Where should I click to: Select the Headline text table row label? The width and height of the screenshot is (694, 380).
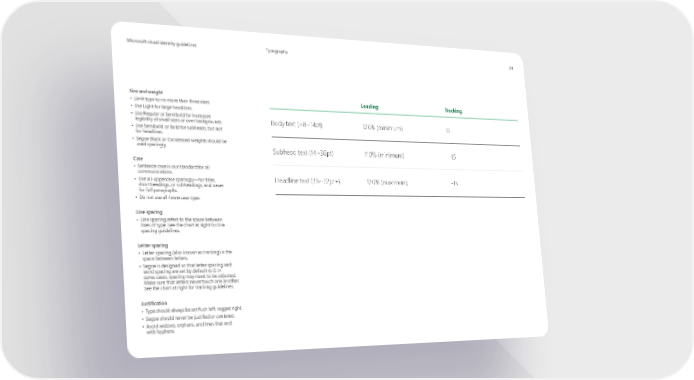[307, 180]
